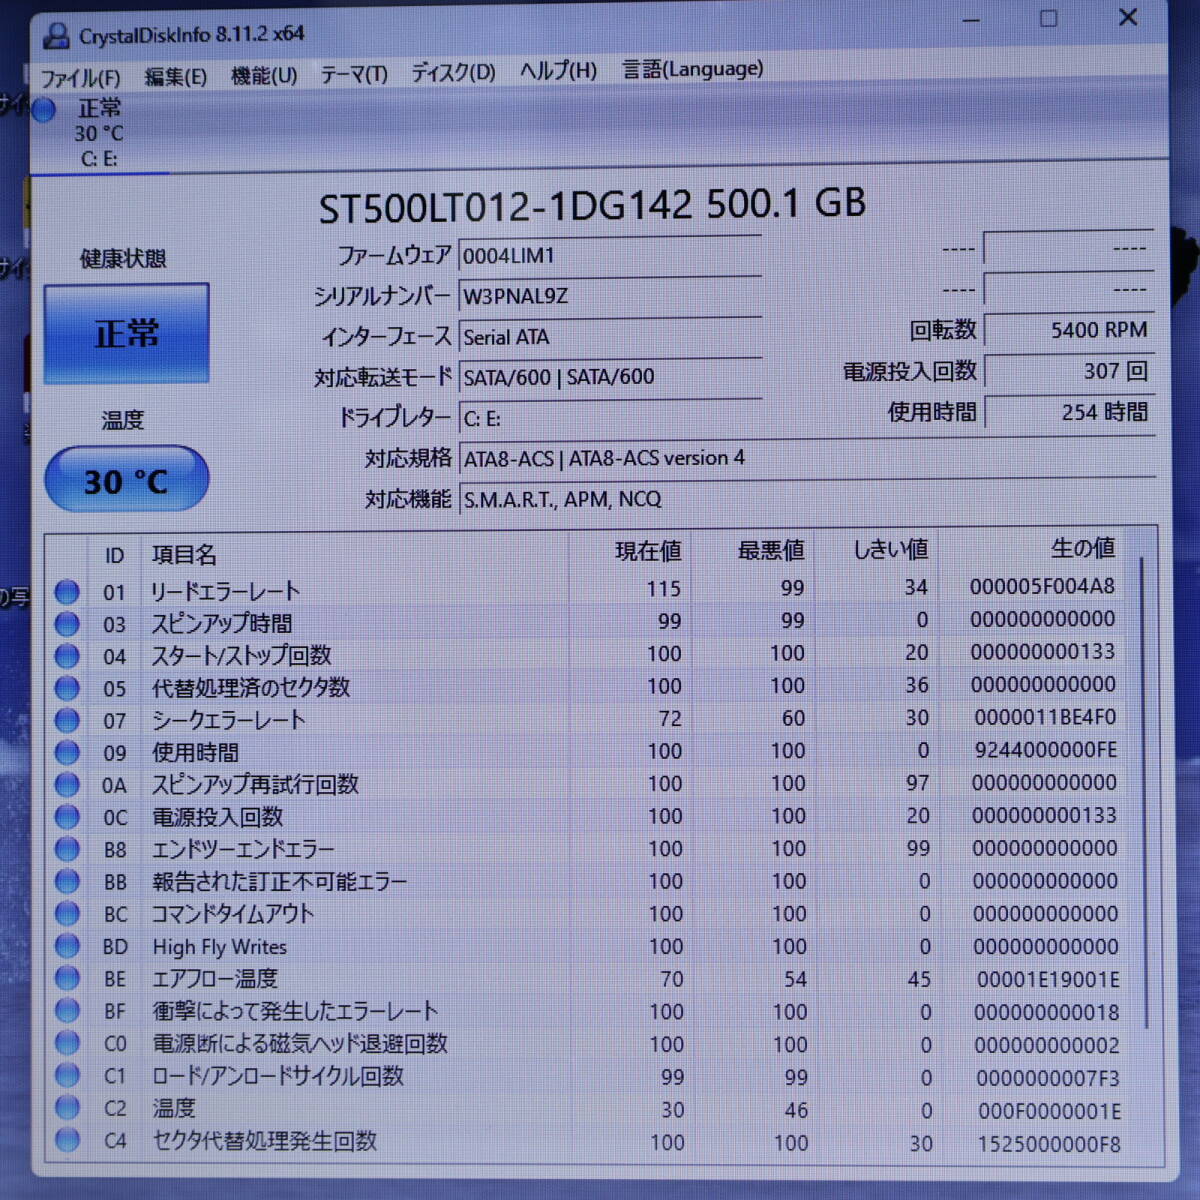Open the 編集(E) menu
The height and width of the screenshot is (1200, 1200).
point(175,77)
